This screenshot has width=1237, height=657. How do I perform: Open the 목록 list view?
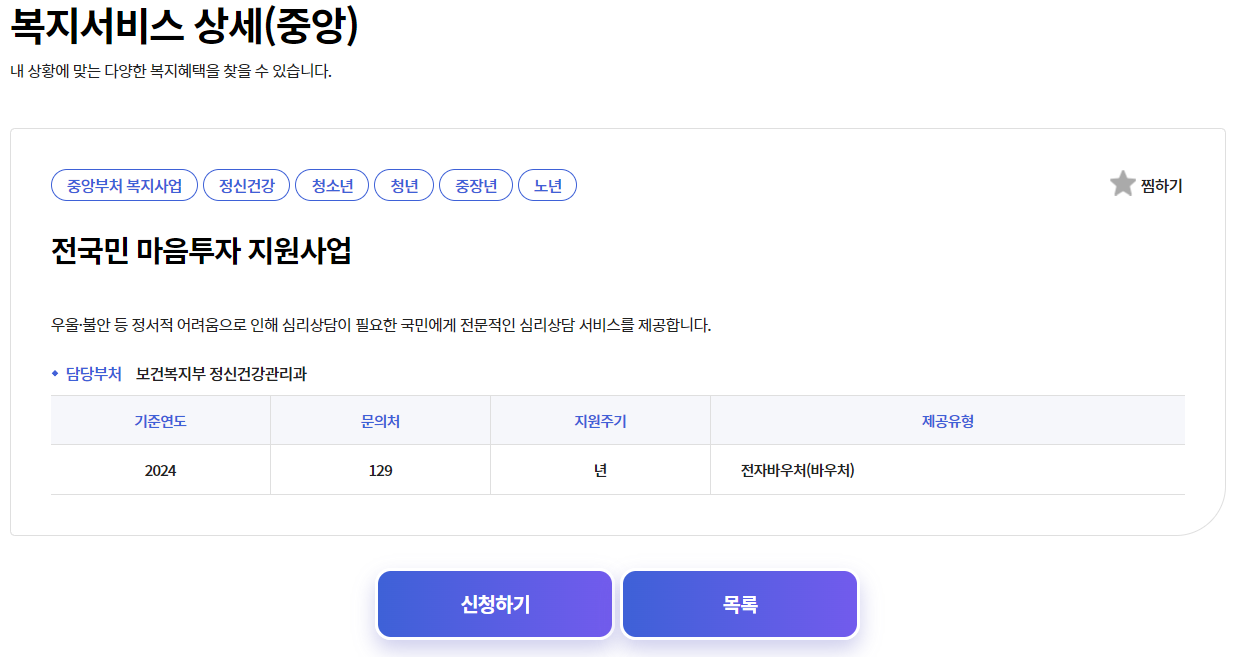pos(739,603)
